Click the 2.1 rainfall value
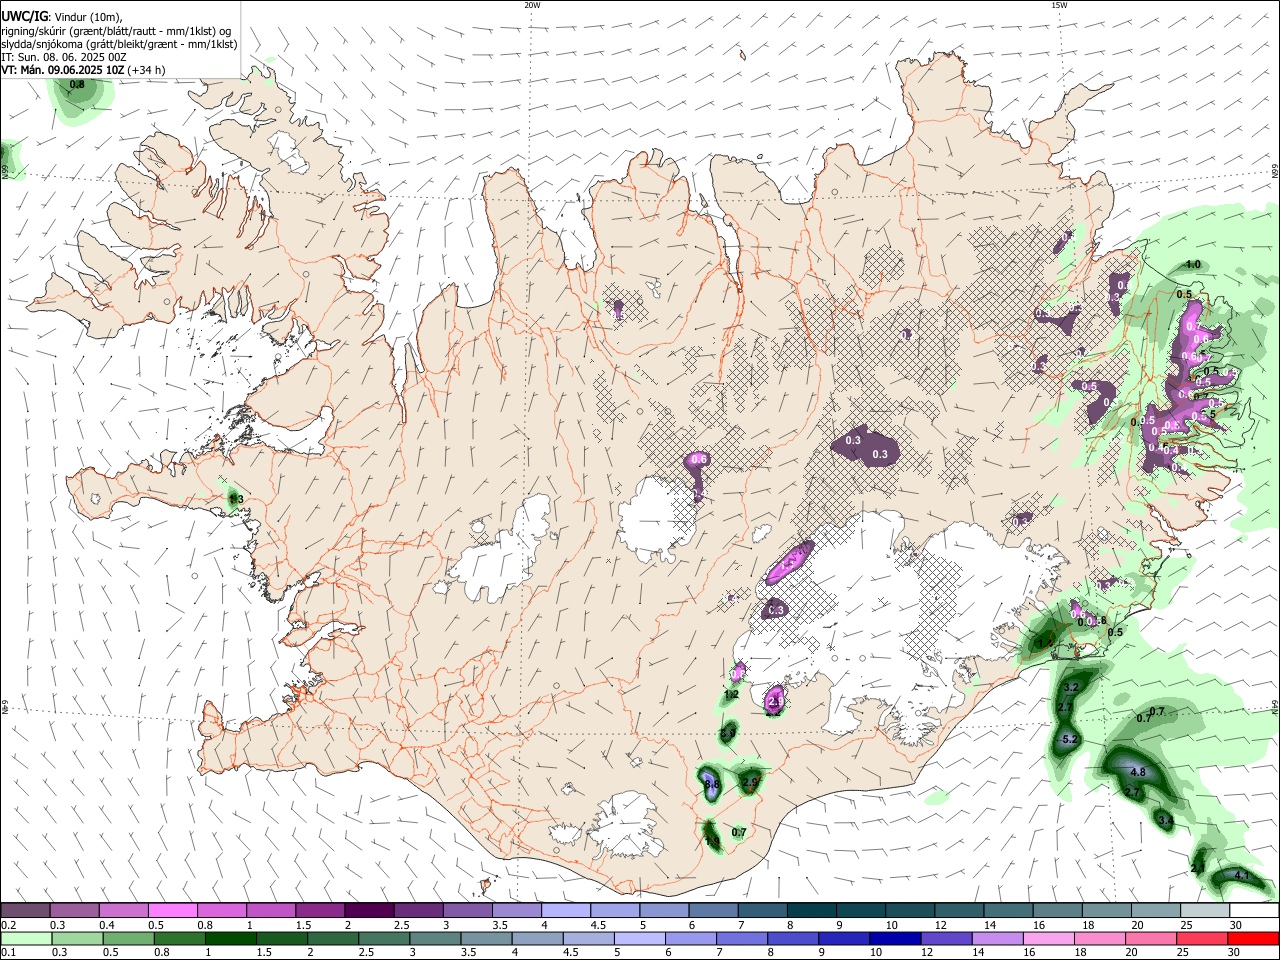 pos(1198,868)
